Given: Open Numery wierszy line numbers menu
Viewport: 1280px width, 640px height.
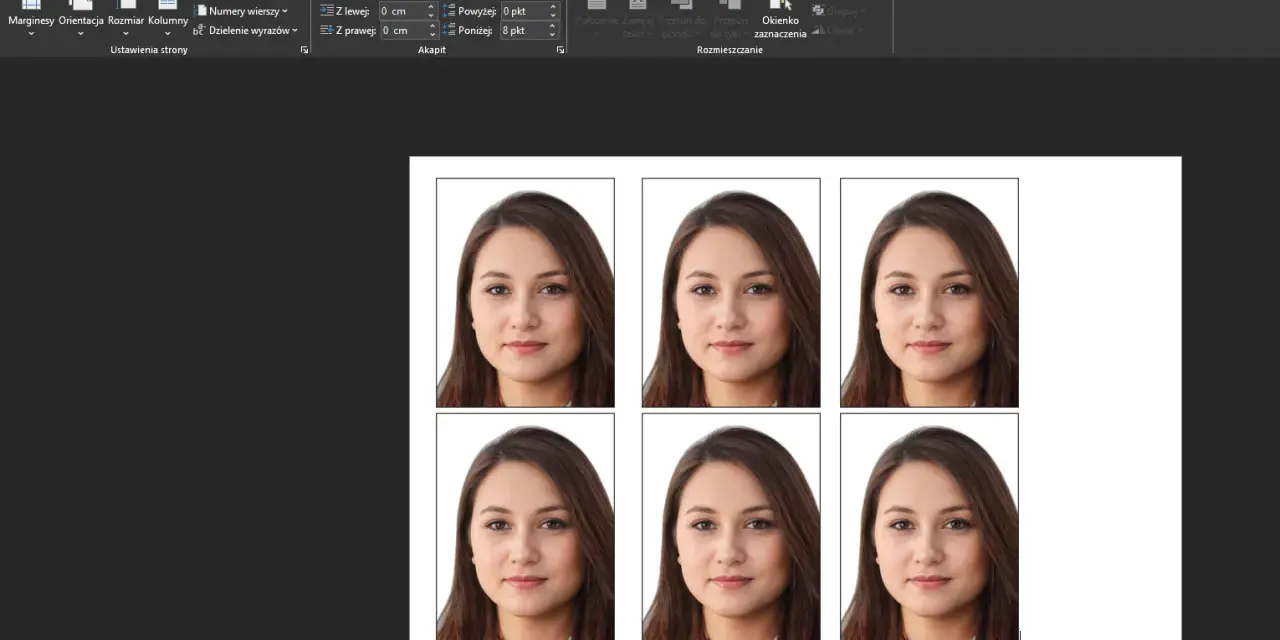Looking at the screenshot, I should 241,11.
